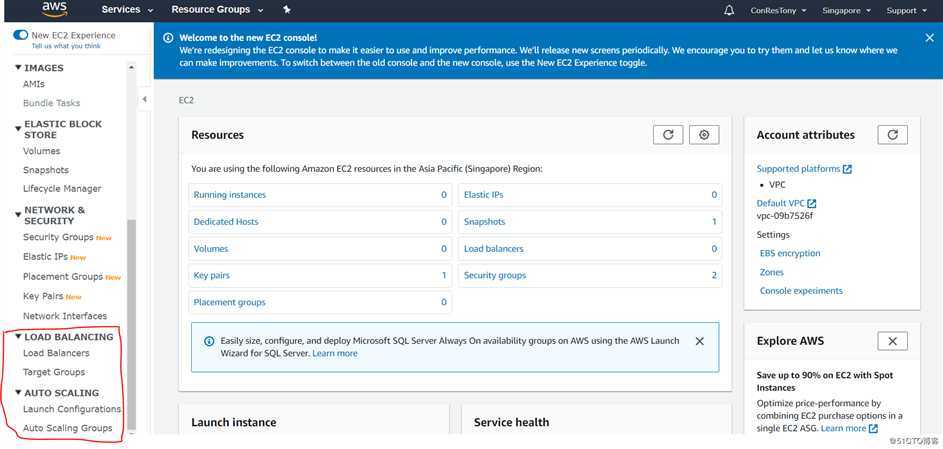Image resolution: width=943 pixels, height=449 pixels.
Task: Click external link icon beside Supported platforms
Action: (847, 170)
